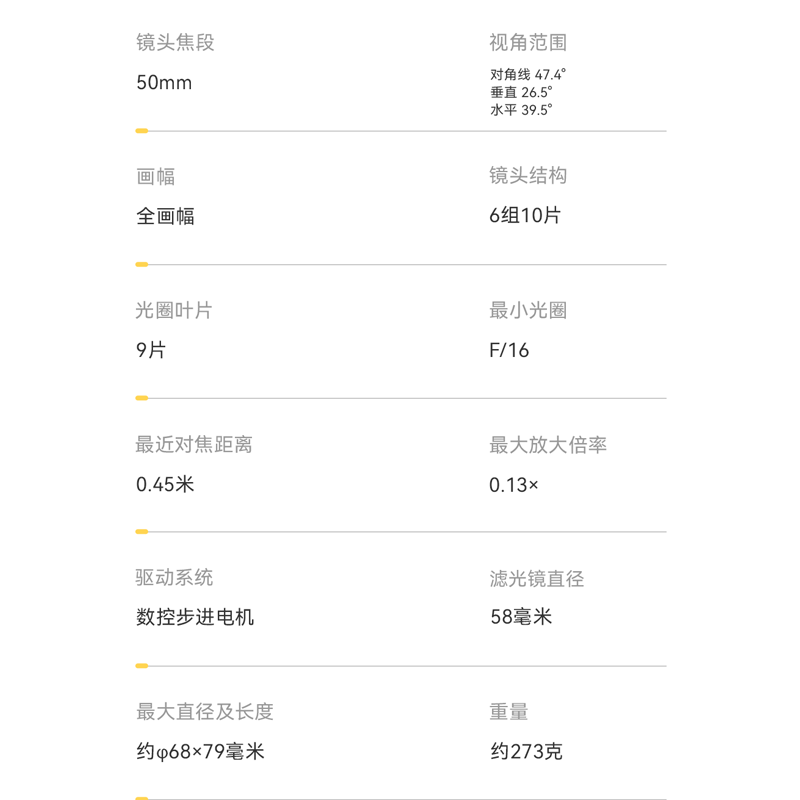Click the 镜头结构 label
Image resolution: width=800 pixels, height=800 pixels.
pyautogui.click(x=528, y=176)
